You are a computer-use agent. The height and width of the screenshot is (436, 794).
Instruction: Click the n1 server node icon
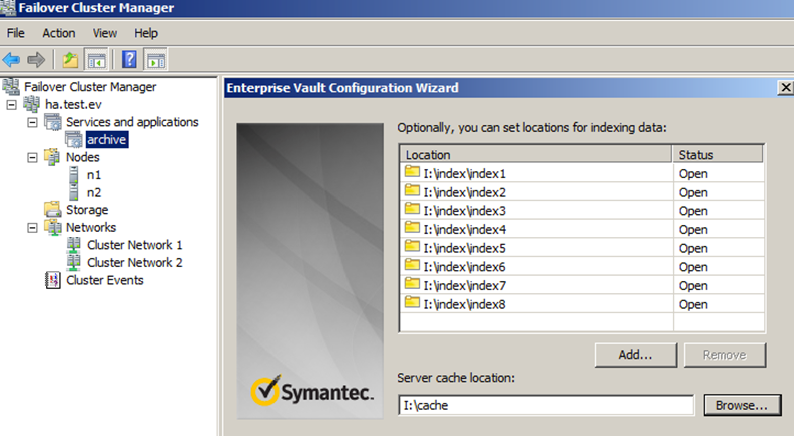74,175
